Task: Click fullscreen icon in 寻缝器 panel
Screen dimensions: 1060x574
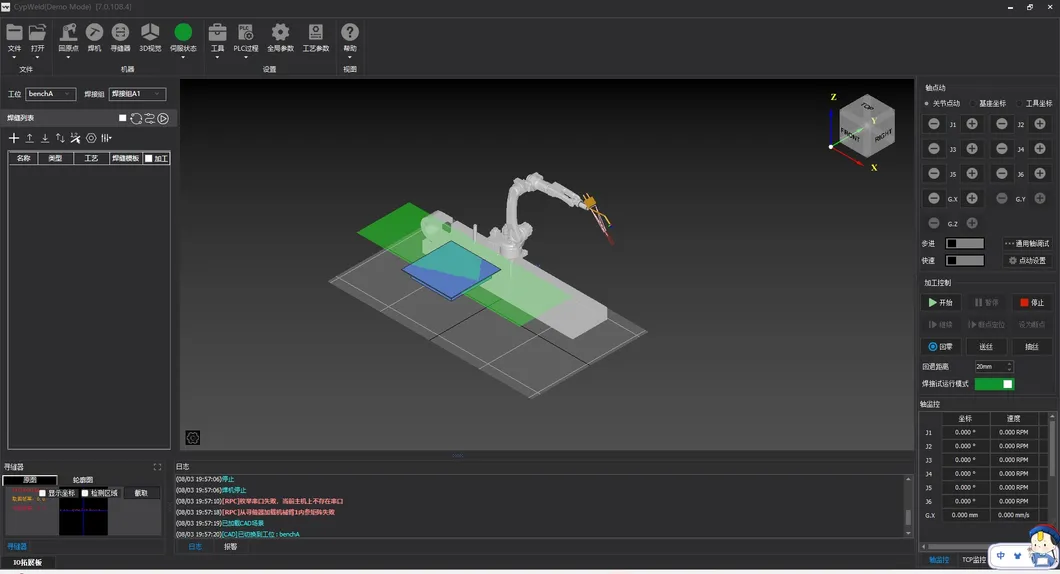Action: (157, 467)
